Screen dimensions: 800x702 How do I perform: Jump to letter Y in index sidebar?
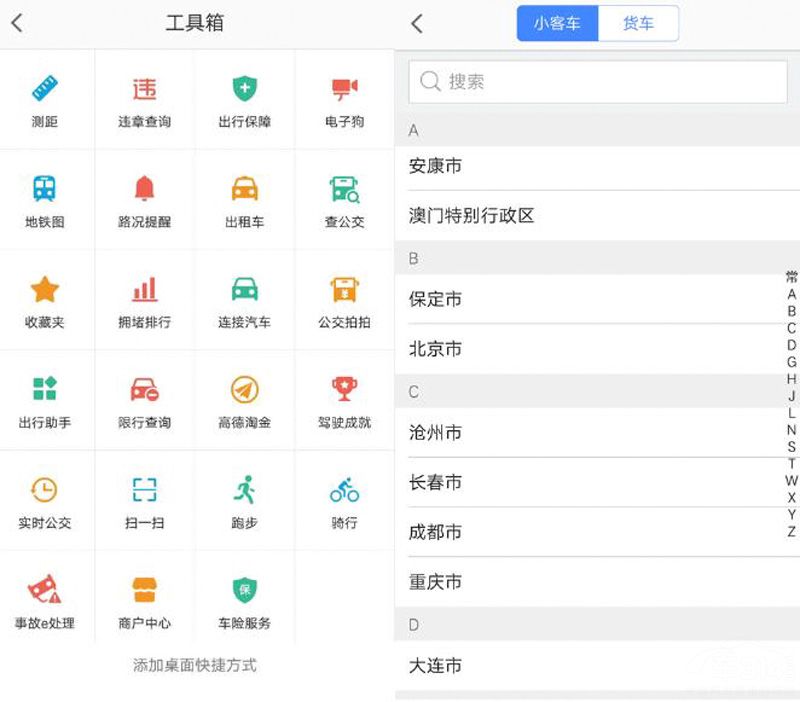pyautogui.click(x=791, y=514)
